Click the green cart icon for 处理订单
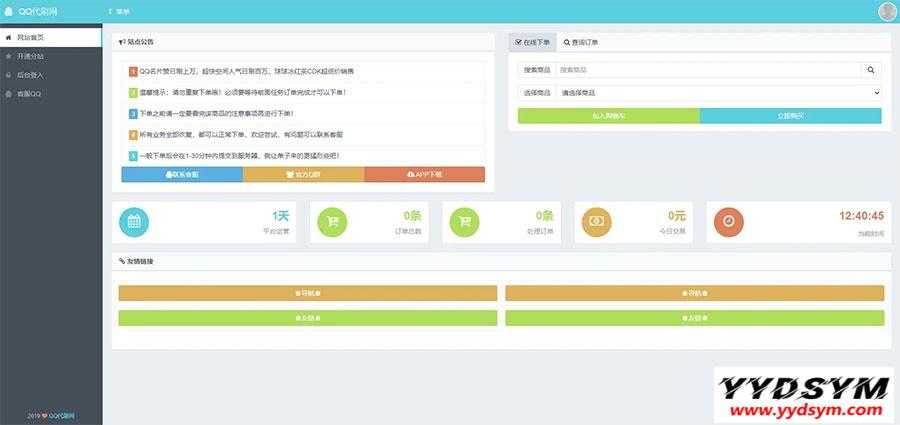This screenshot has width=900, height=425. coord(463,222)
